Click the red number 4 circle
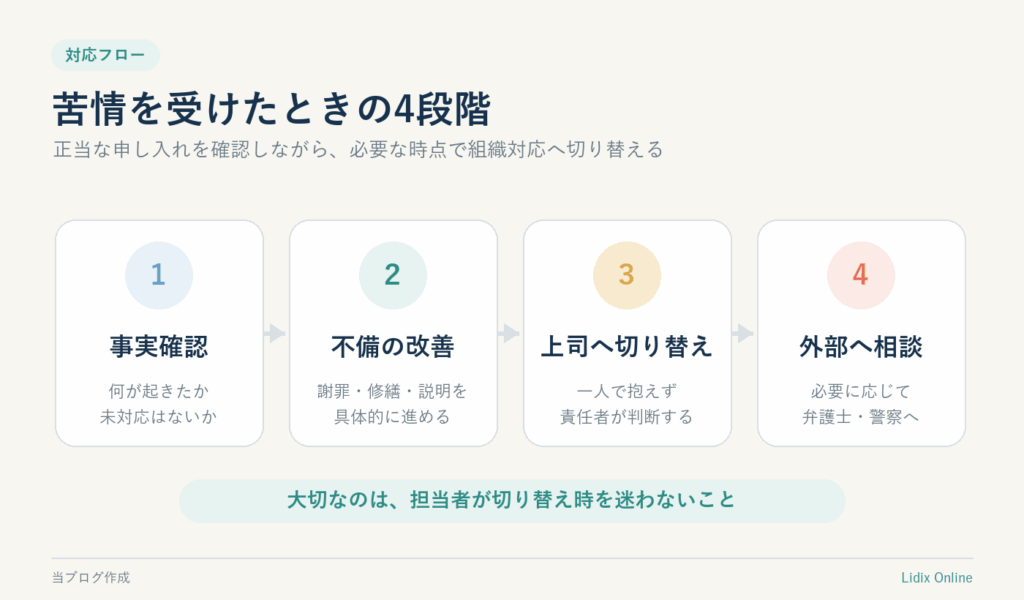The width and height of the screenshot is (1024, 600). pyautogui.click(x=861, y=275)
